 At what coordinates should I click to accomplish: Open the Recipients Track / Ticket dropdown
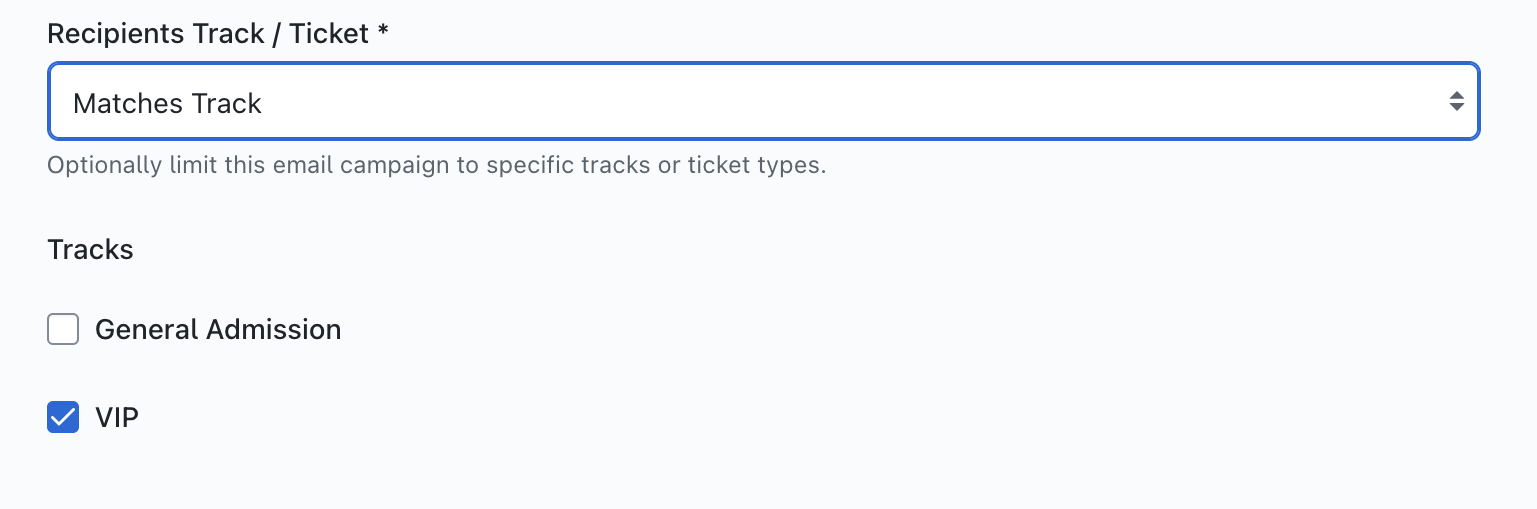click(763, 102)
